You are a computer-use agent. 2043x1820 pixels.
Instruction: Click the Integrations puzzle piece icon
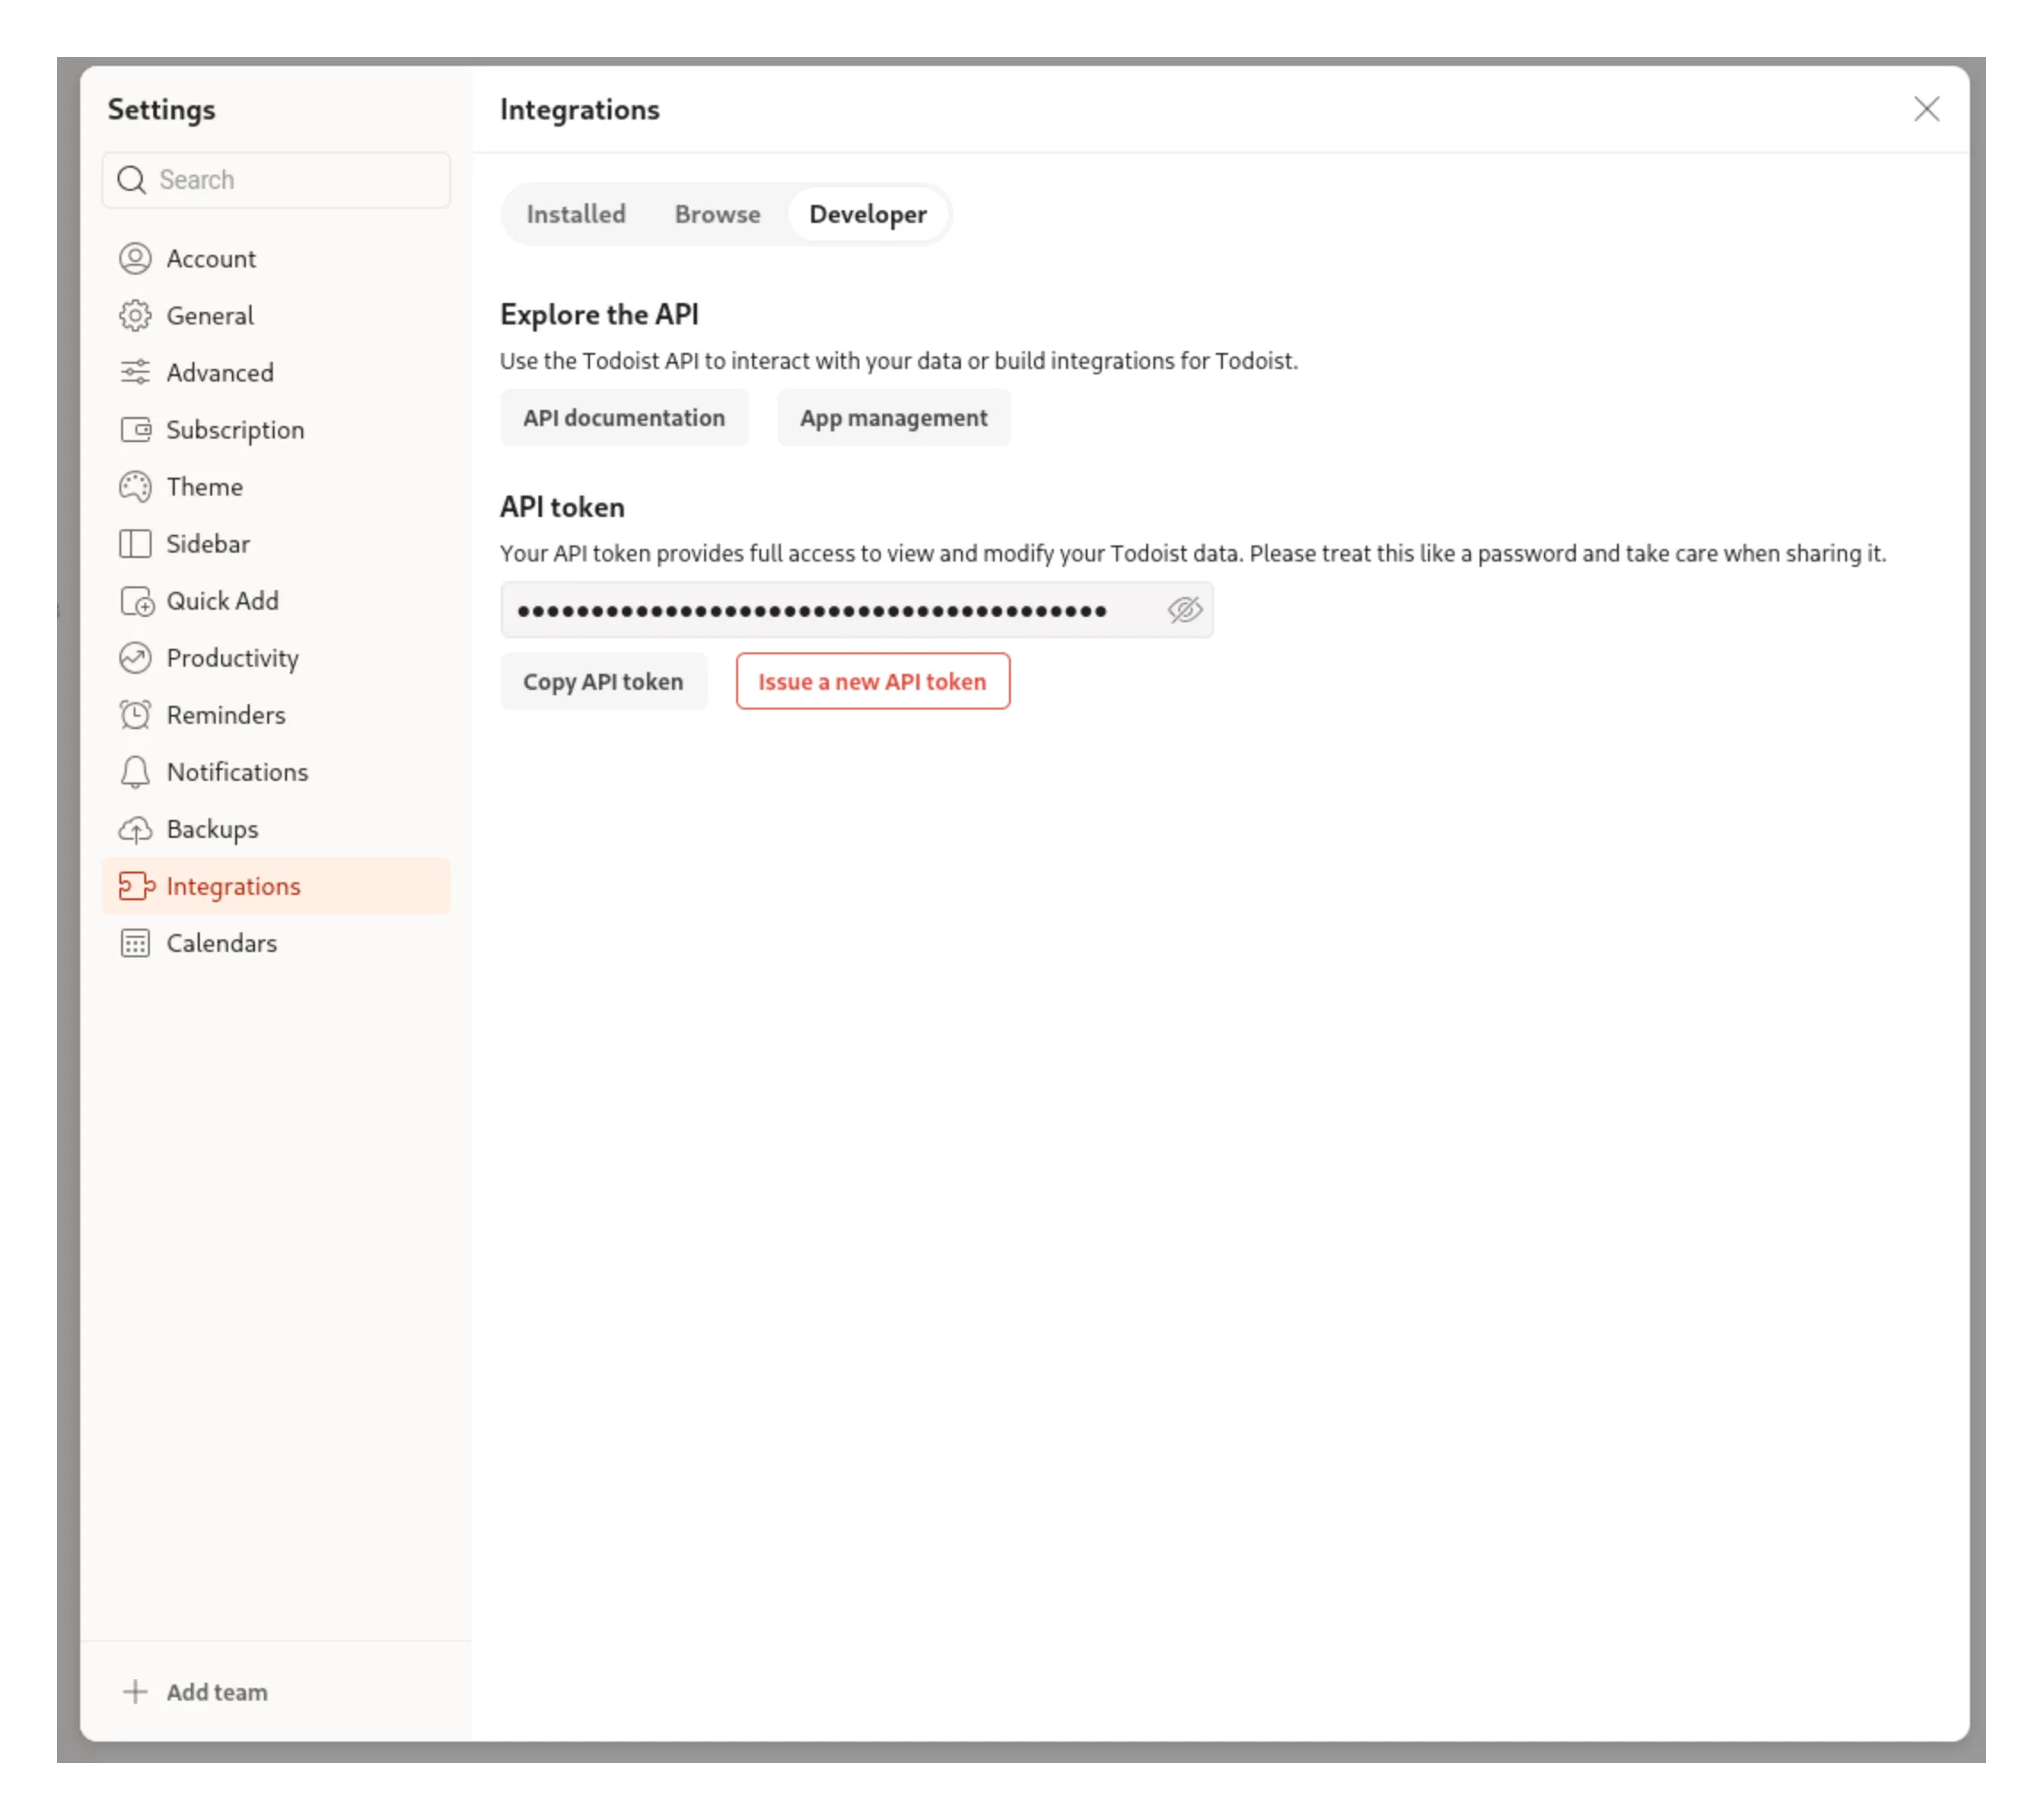pos(137,886)
